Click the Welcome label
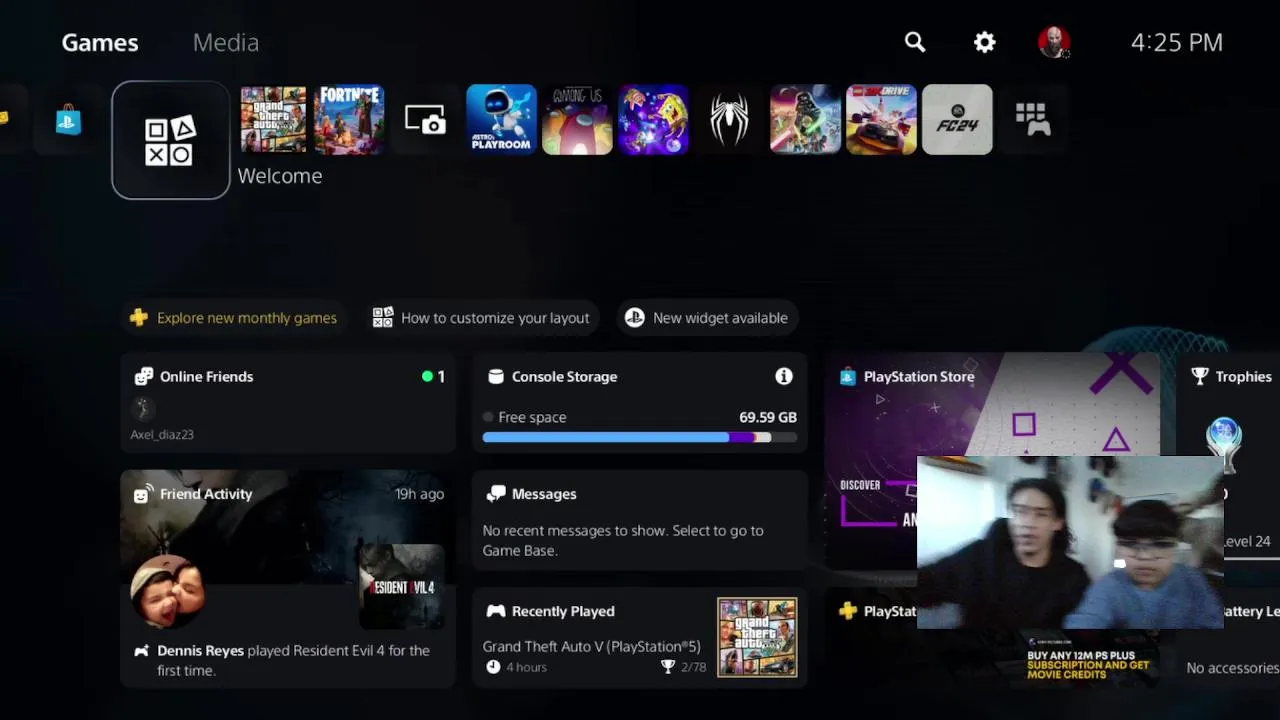 coord(280,175)
